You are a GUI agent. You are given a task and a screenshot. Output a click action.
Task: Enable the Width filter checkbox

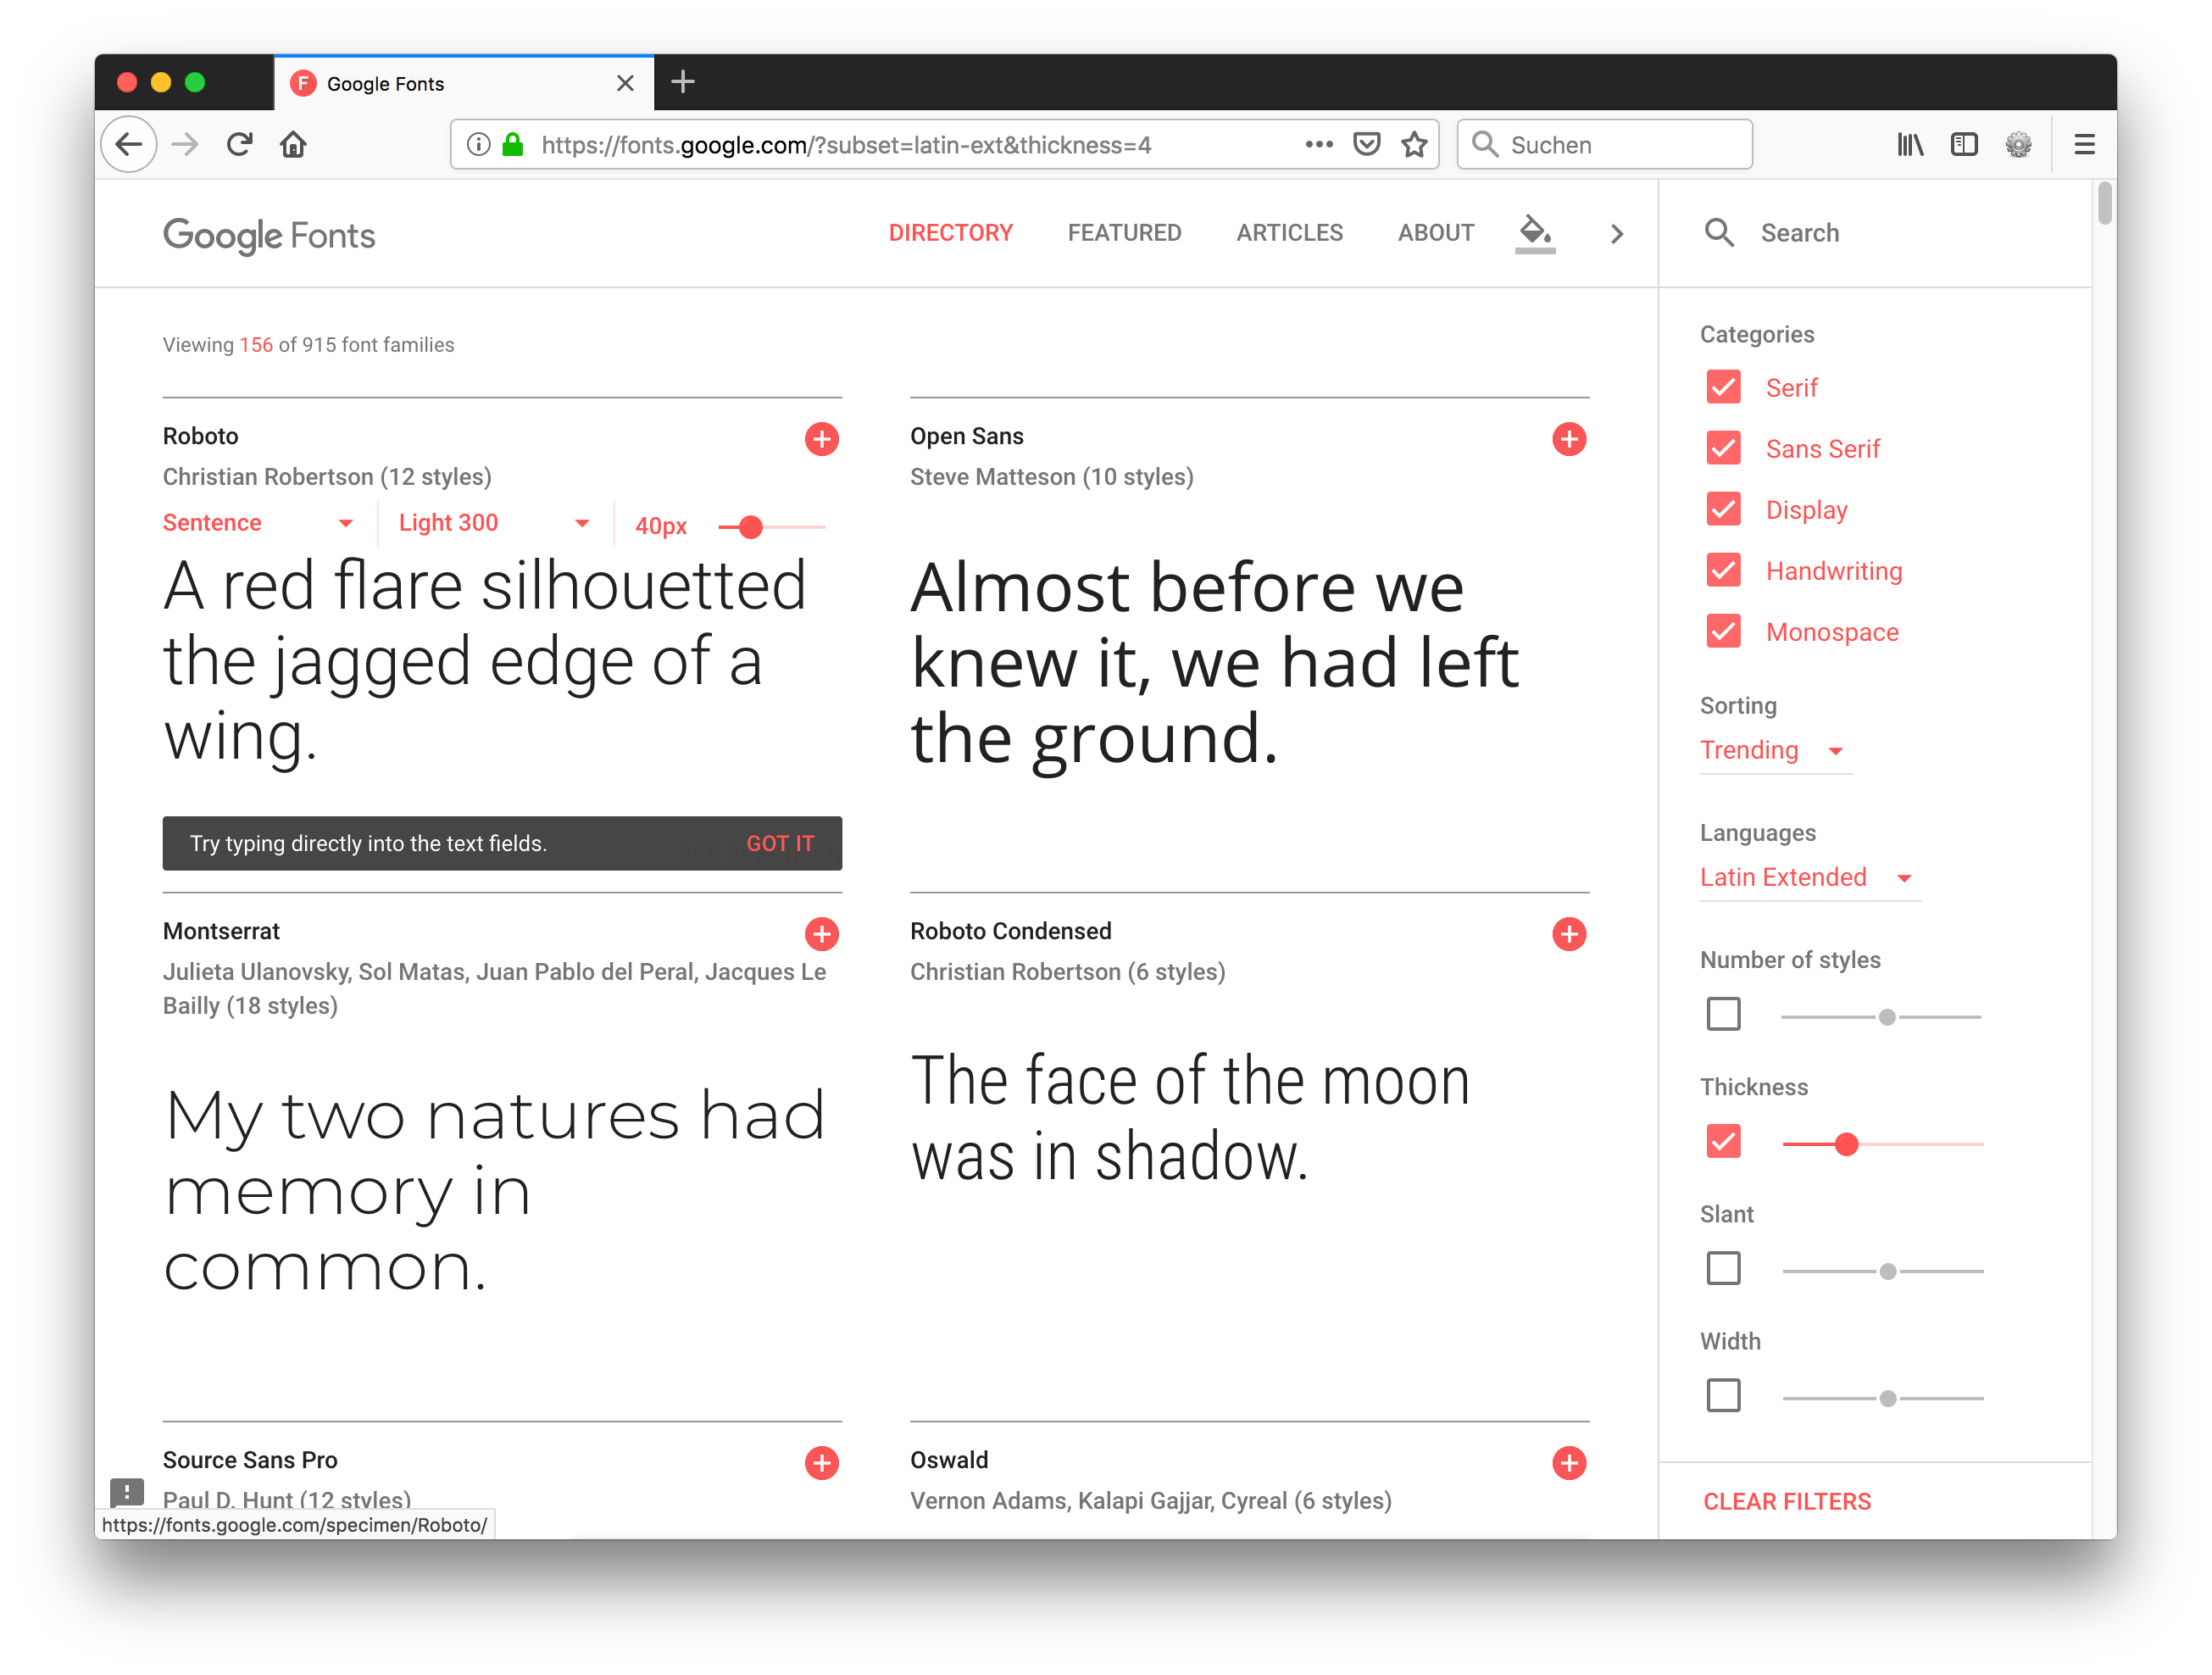point(1722,1395)
